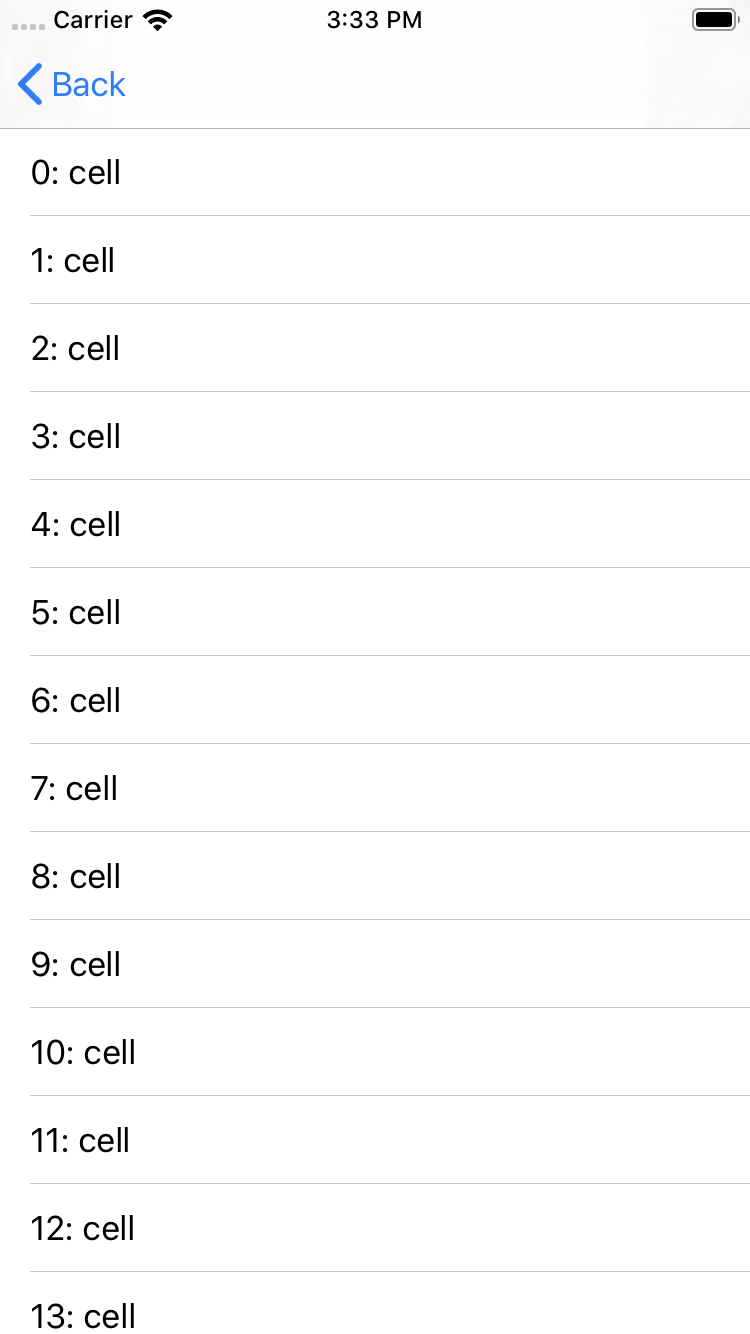Image resolution: width=750 pixels, height=1334 pixels.
Task: Tap the battery indicator icon
Action: tap(714, 20)
